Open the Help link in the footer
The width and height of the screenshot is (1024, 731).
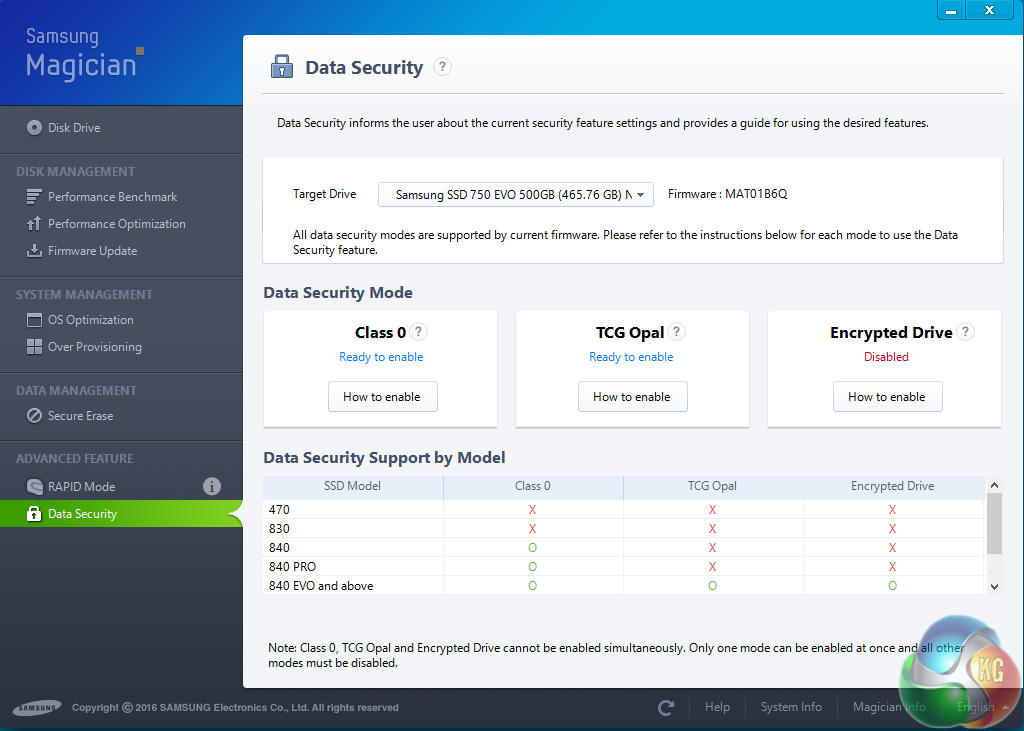point(717,707)
